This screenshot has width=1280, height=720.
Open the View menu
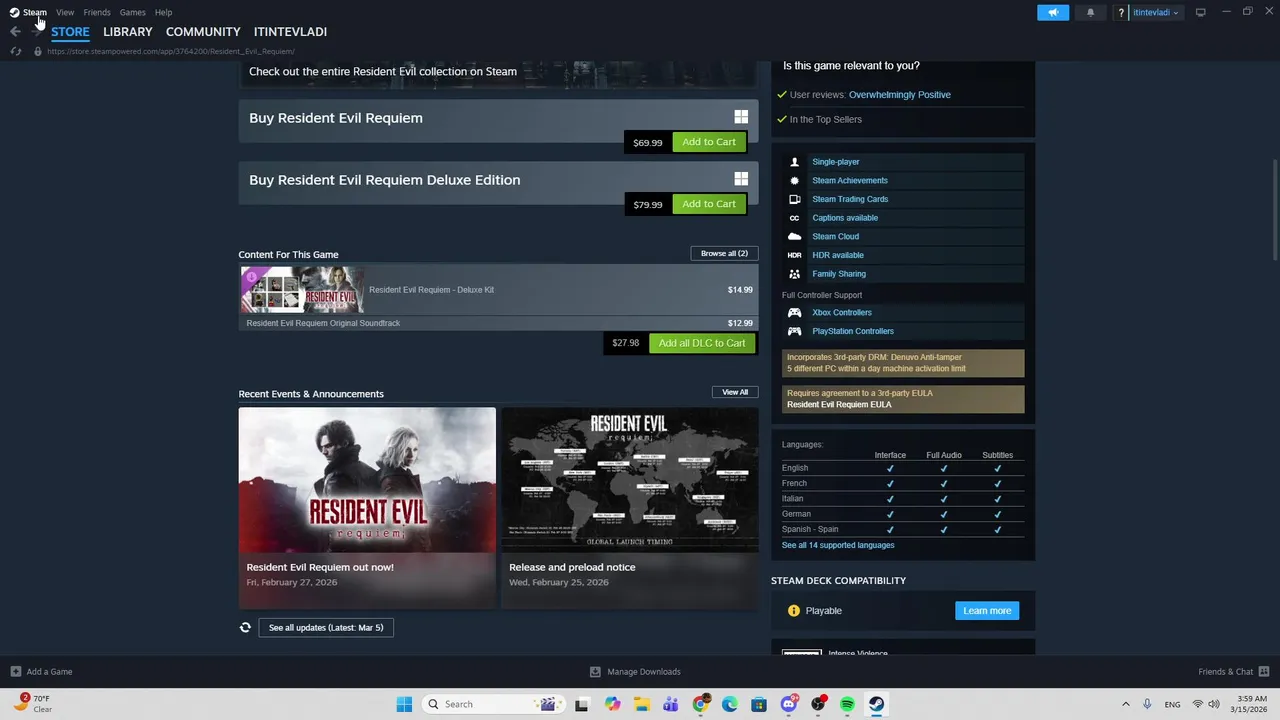(65, 12)
